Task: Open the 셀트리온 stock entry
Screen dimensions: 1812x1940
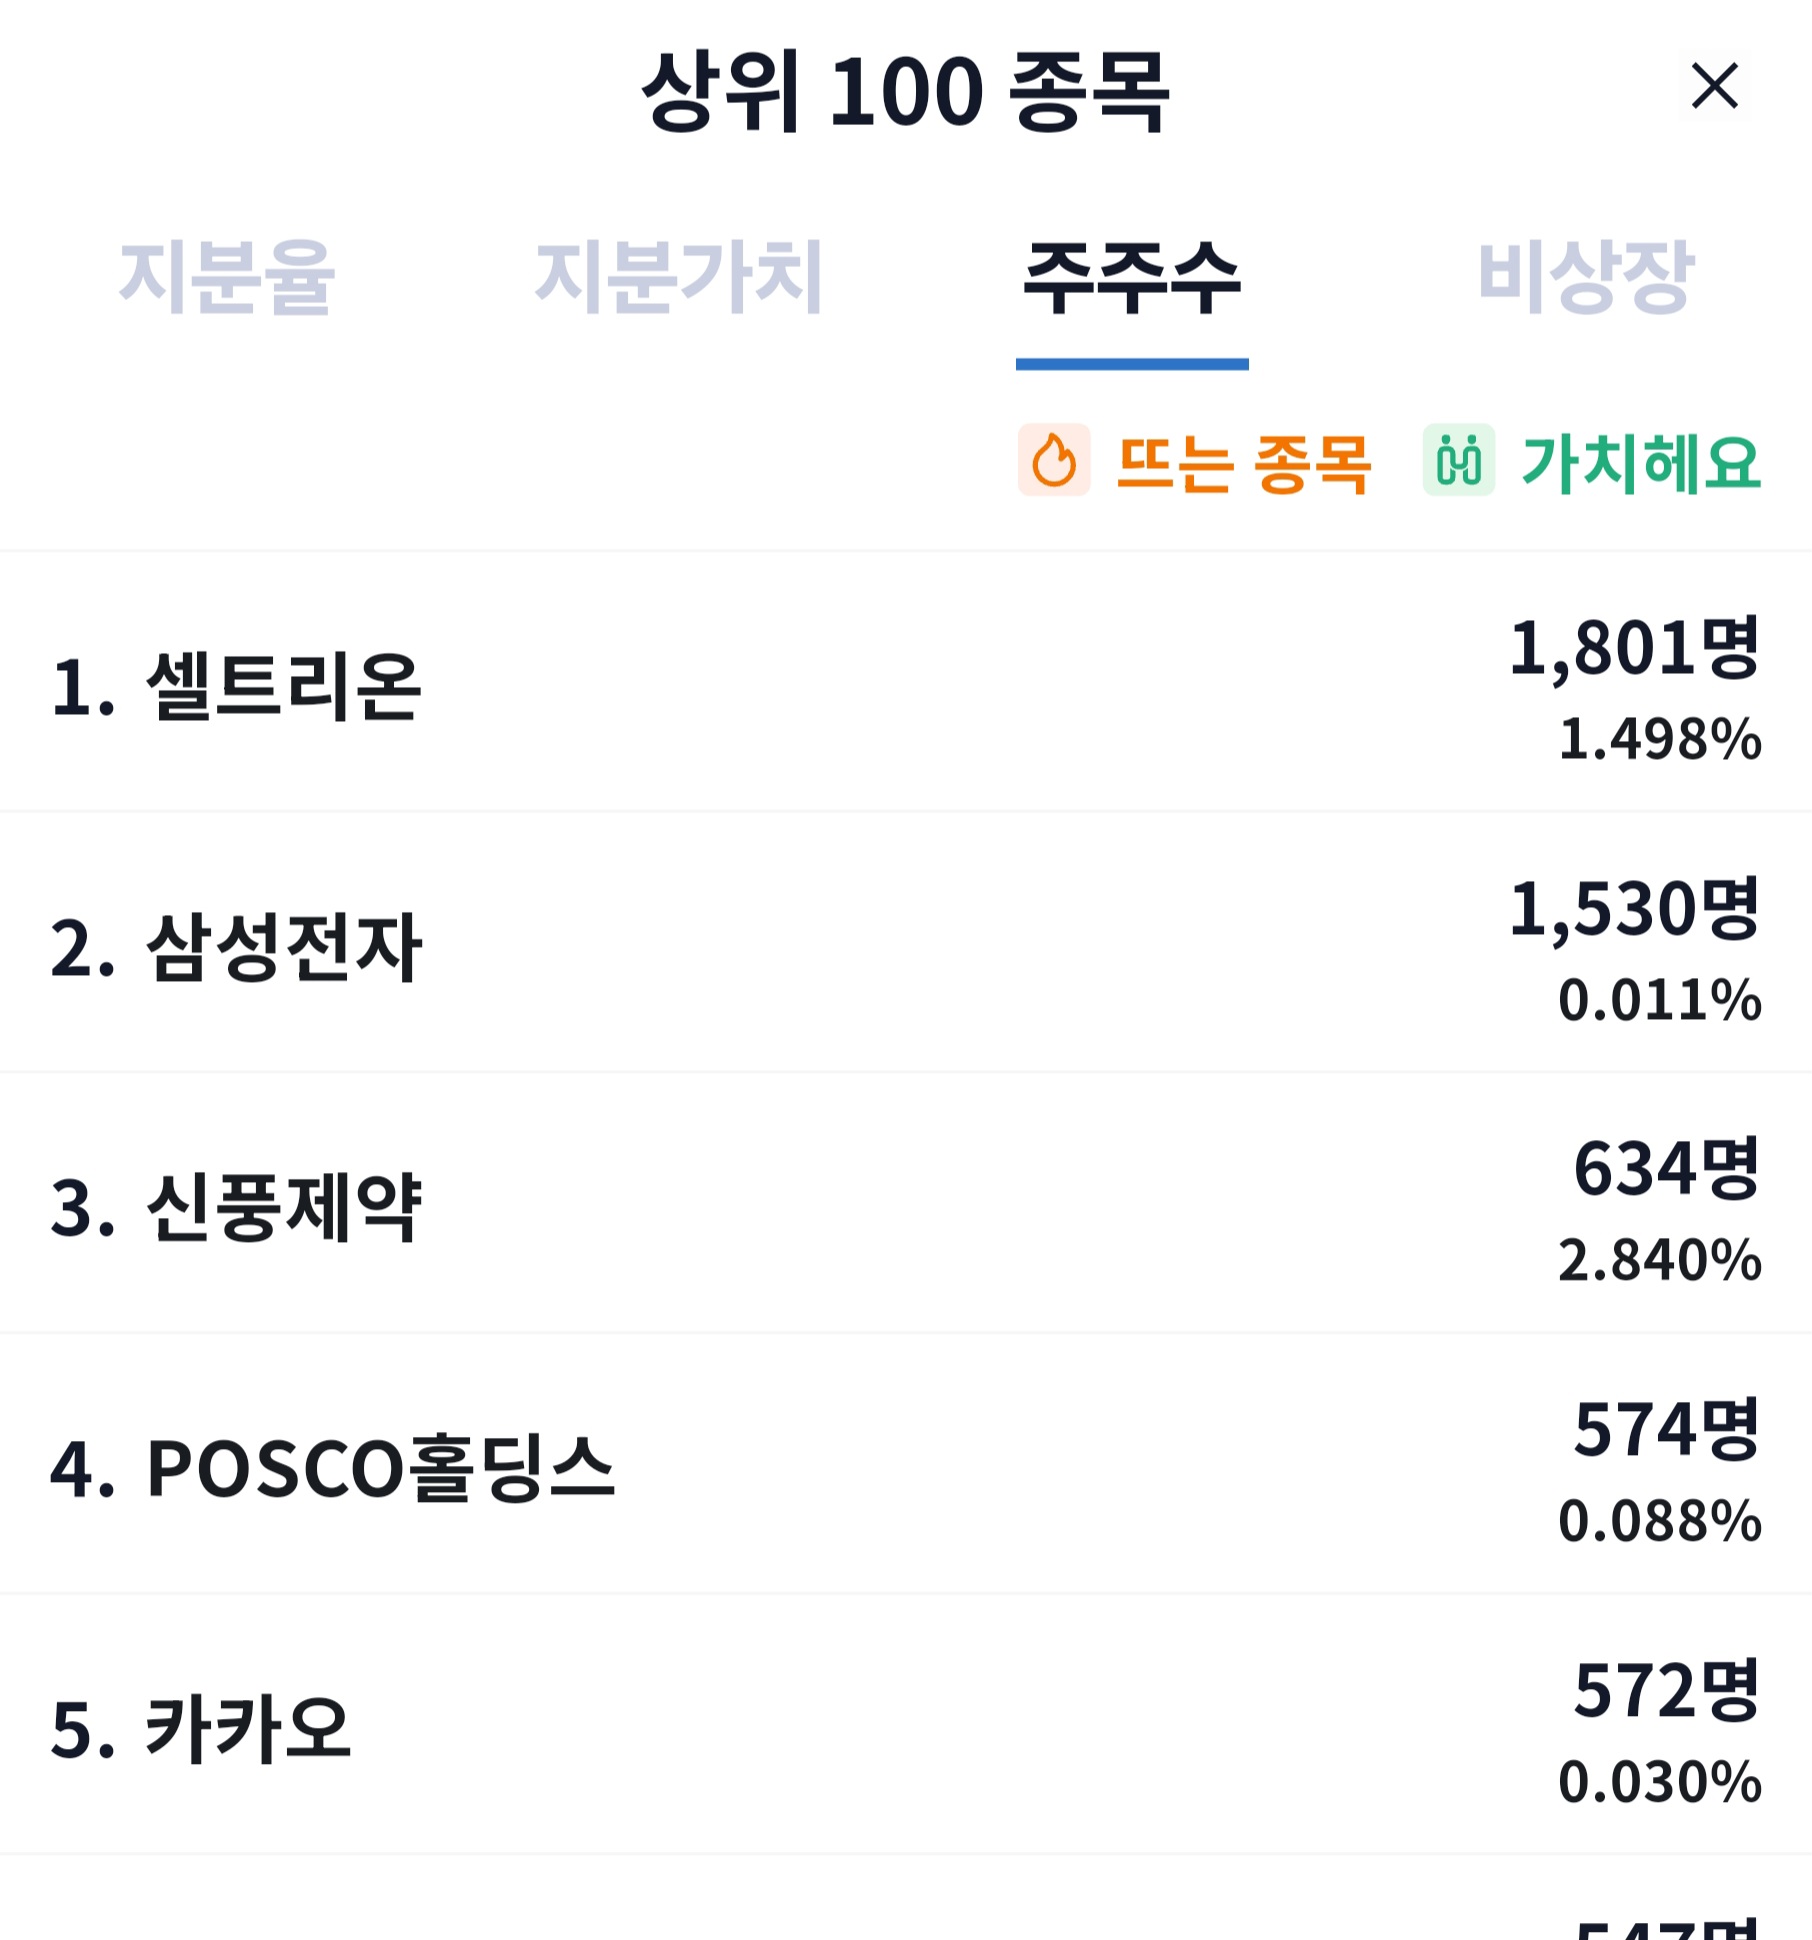Action: pos(906,682)
